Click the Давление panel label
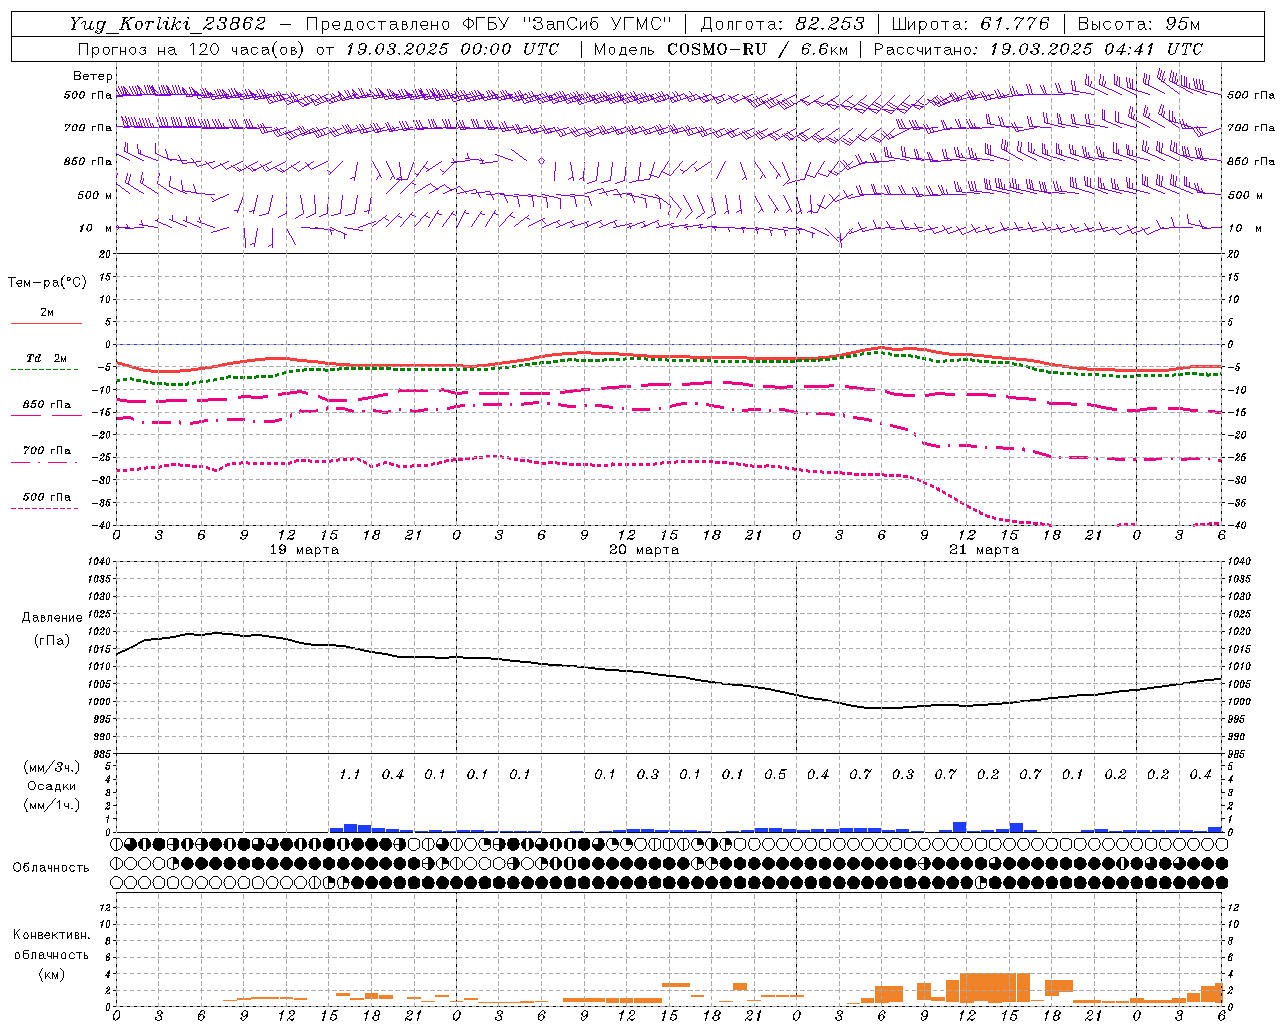Viewport: 1280px width, 1024px height. (52, 618)
